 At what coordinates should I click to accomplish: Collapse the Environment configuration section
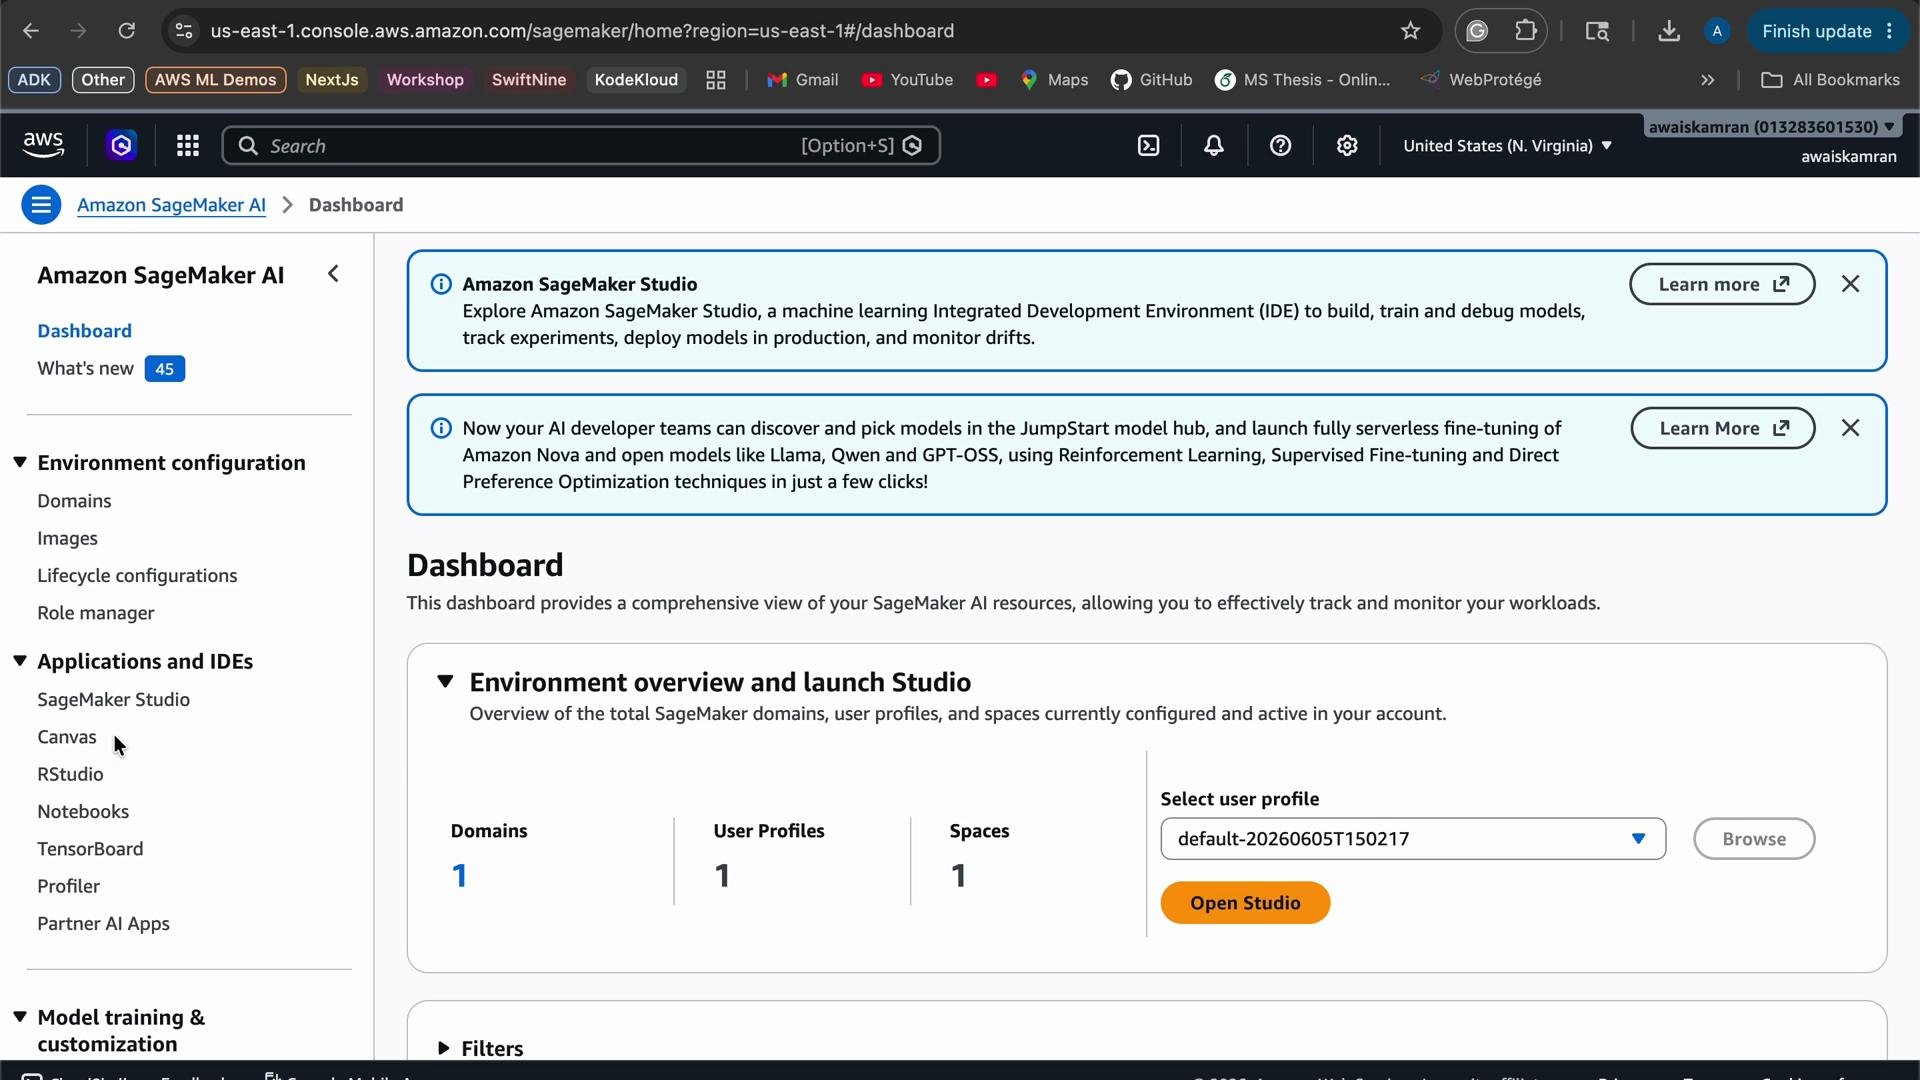[x=20, y=462]
